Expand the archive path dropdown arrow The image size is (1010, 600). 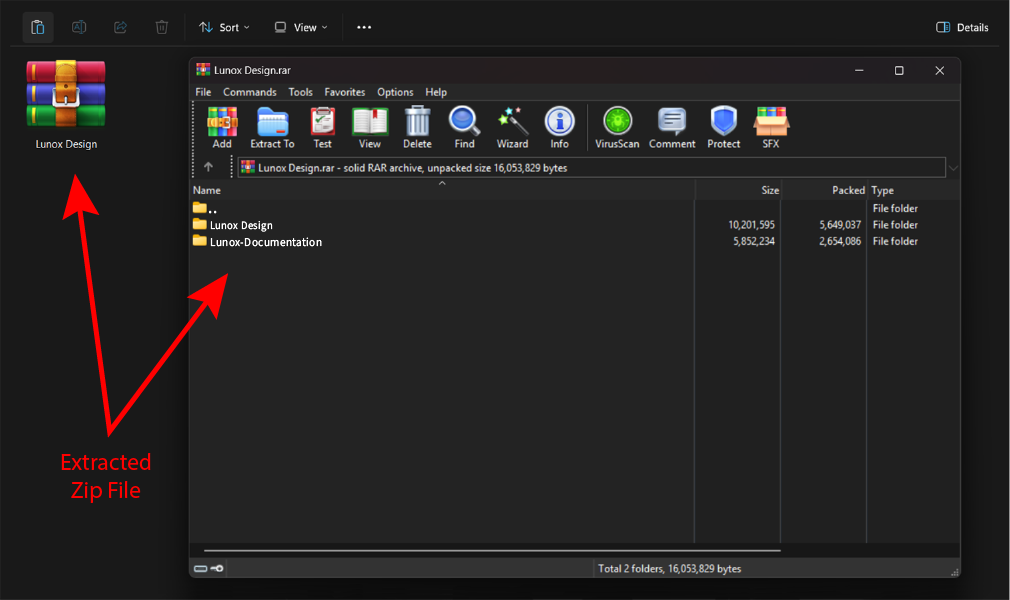pyautogui.click(x=953, y=168)
